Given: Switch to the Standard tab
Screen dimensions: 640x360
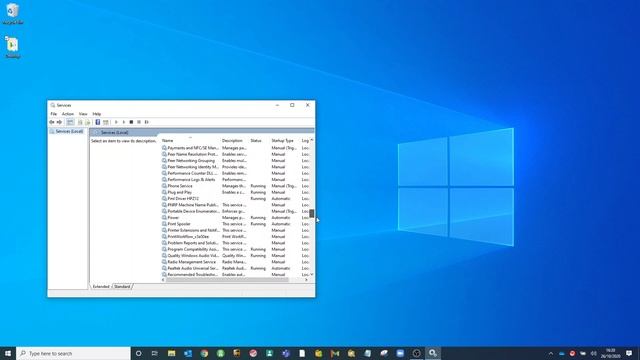Looking at the screenshot, I should (122, 287).
